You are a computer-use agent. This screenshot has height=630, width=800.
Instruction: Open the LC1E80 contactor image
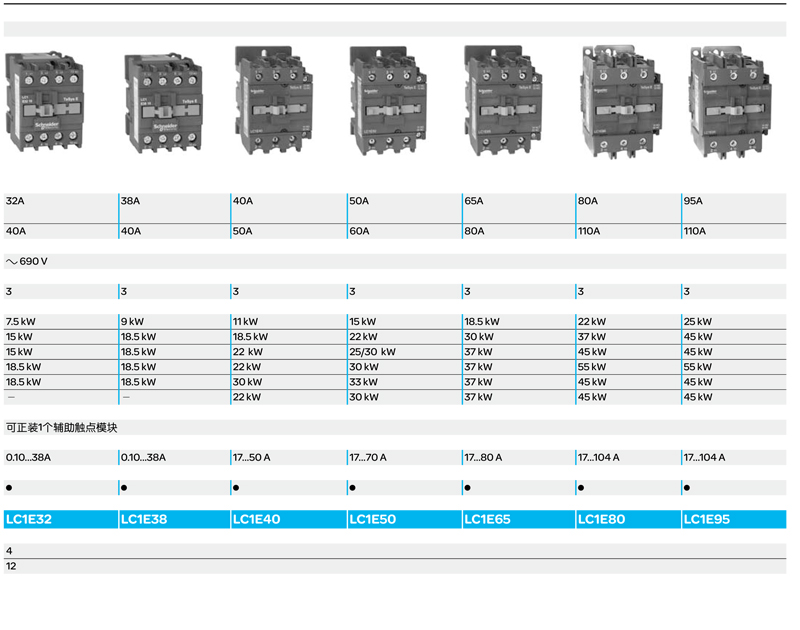click(621, 102)
